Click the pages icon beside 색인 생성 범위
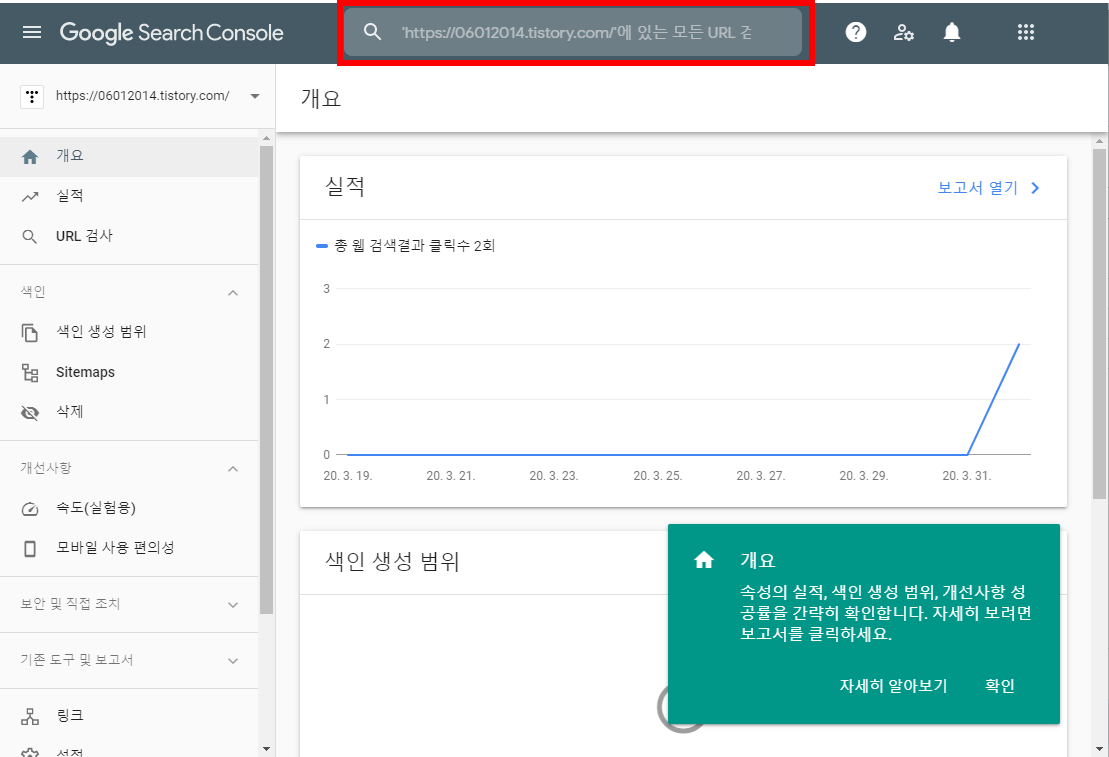 30,333
